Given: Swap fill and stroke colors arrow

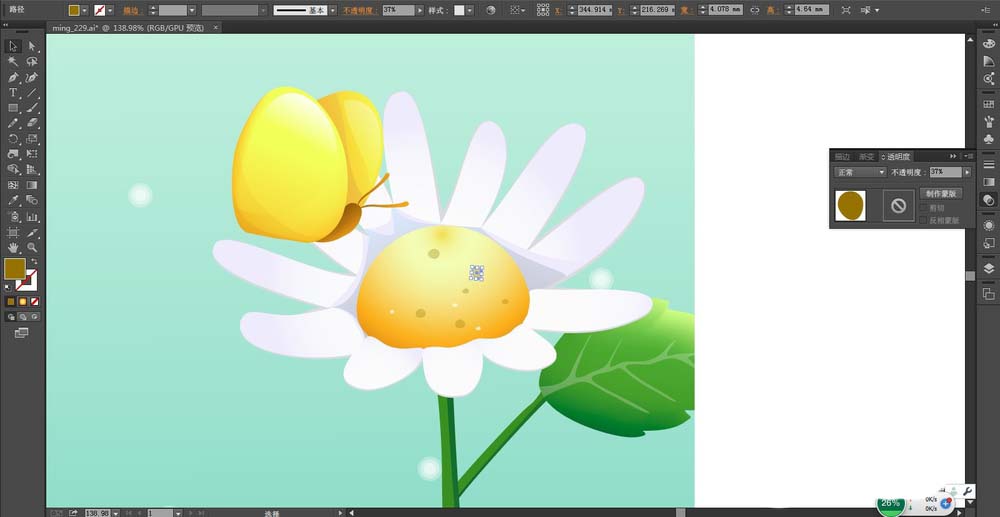Looking at the screenshot, I should coord(34,261).
